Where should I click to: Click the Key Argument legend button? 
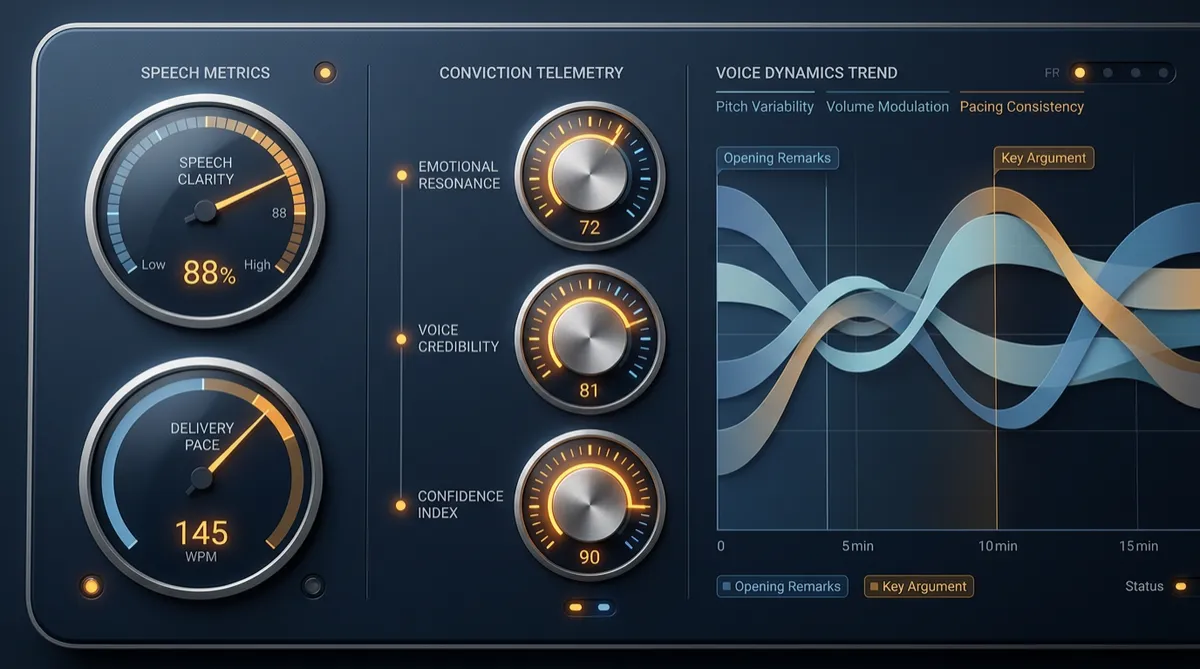click(x=918, y=587)
